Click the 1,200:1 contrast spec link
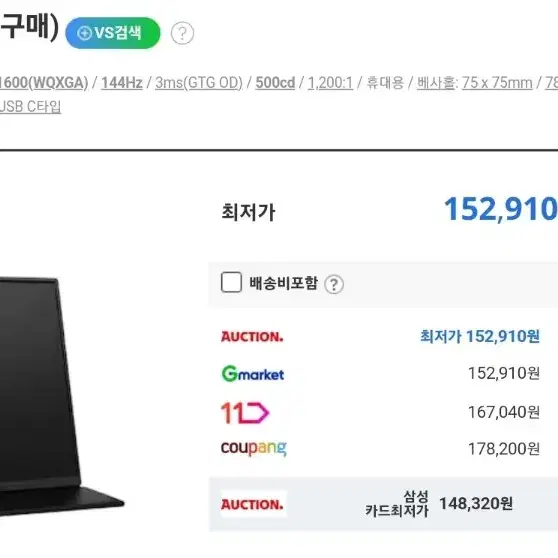558x558 pixels. (x=330, y=83)
